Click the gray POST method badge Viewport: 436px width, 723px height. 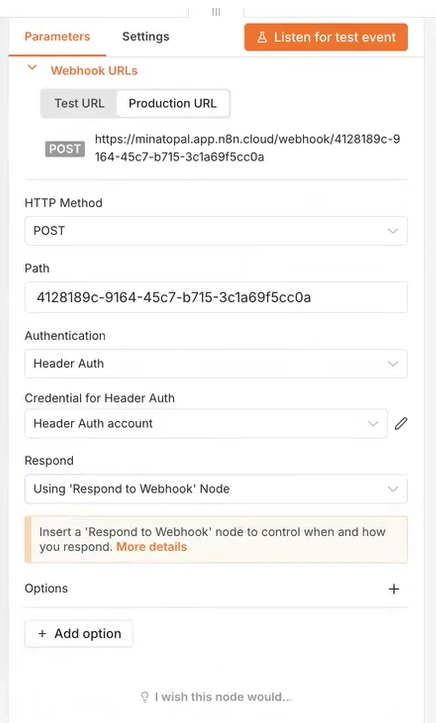coord(65,149)
